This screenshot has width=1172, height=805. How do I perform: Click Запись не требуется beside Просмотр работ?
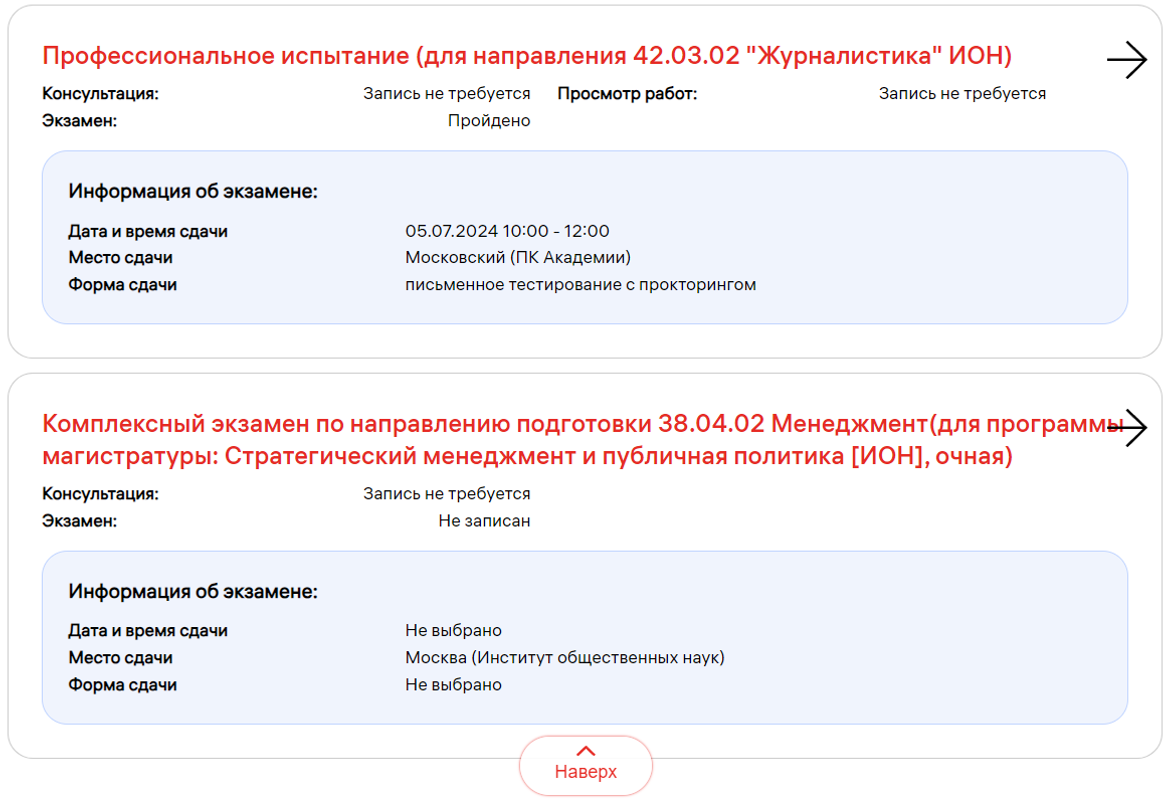[x=962, y=94]
